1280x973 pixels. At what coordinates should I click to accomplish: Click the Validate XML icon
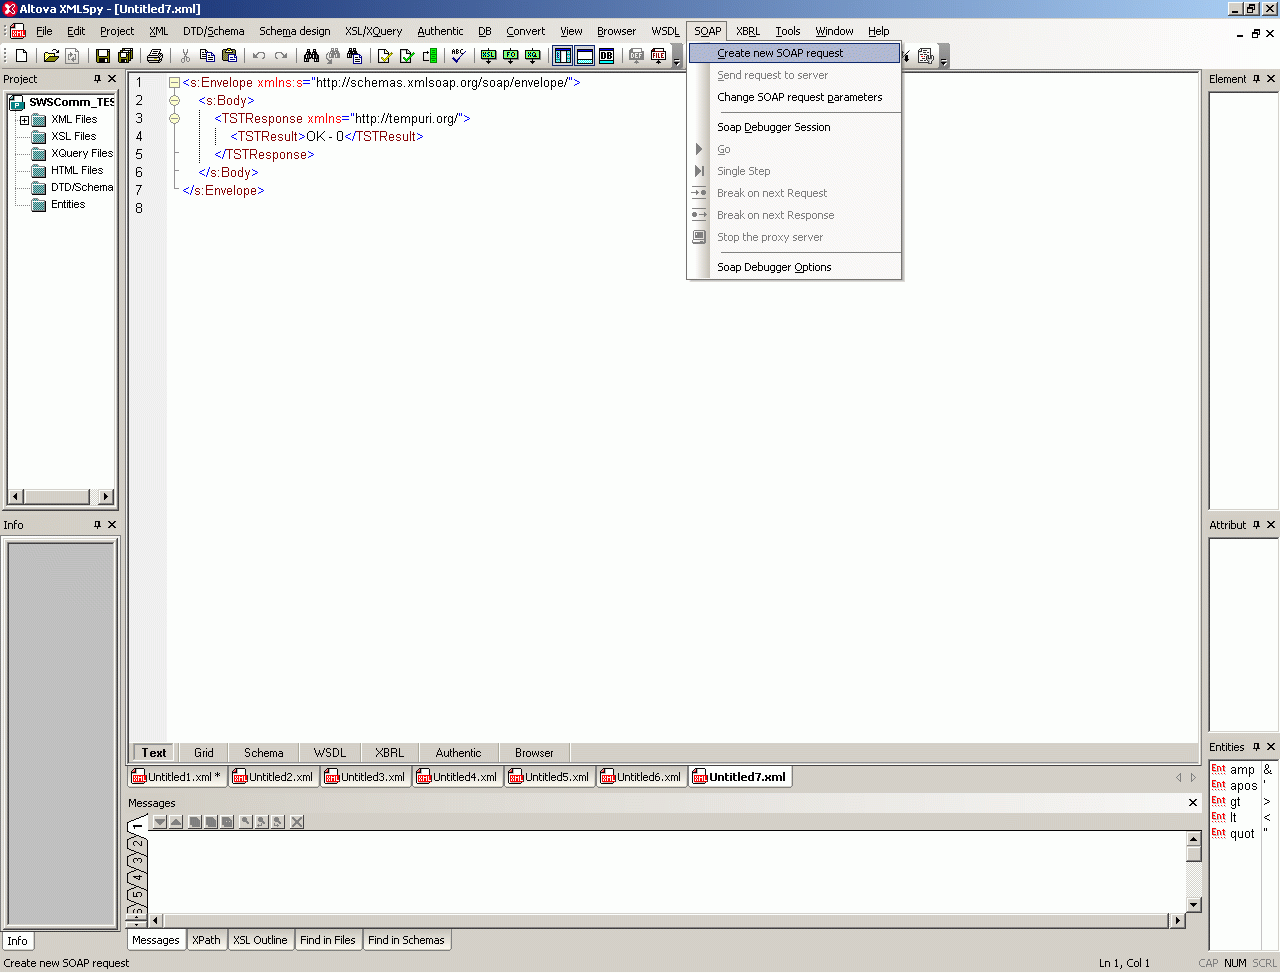(406, 56)
